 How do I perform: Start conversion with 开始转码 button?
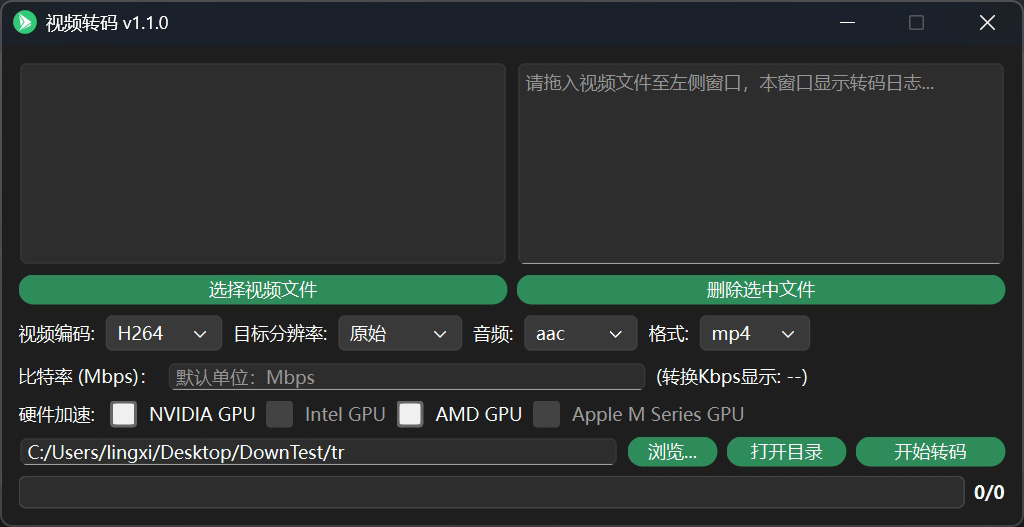pyautogui.click(x=930, y=452)
